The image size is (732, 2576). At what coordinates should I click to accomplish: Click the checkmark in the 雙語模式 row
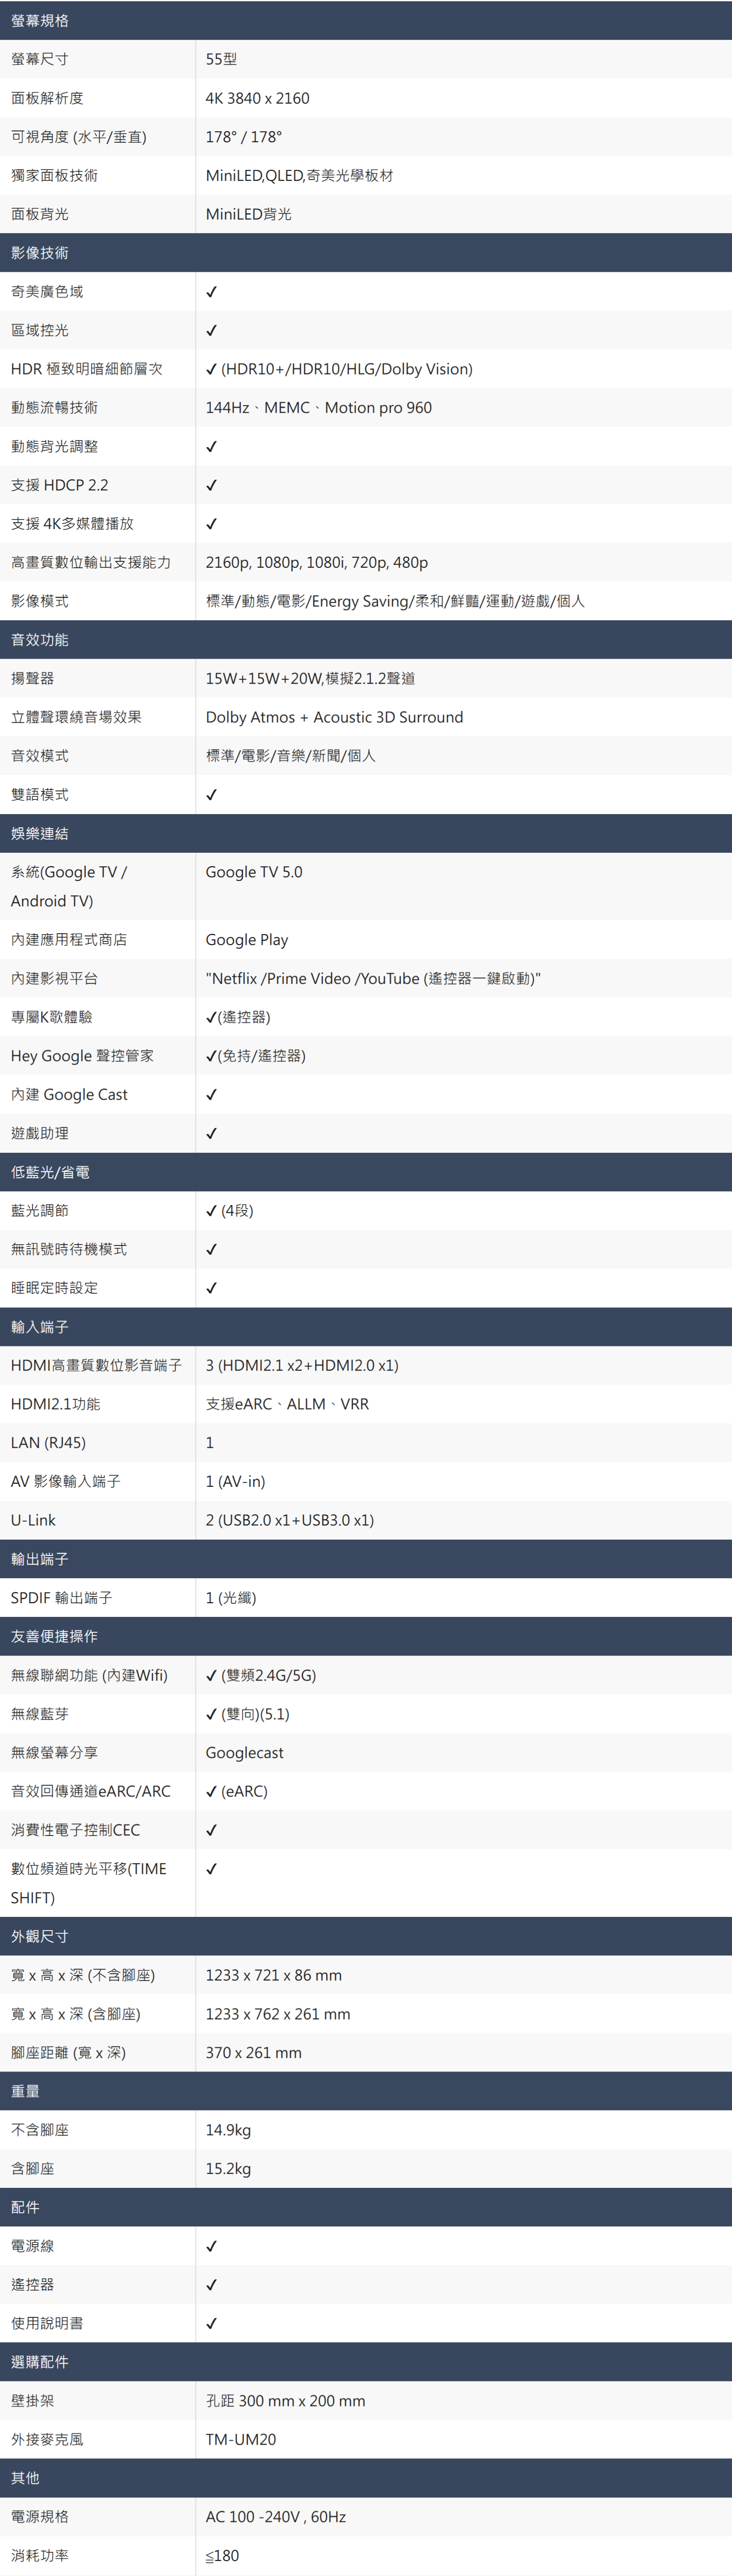[x=211, y=795]
